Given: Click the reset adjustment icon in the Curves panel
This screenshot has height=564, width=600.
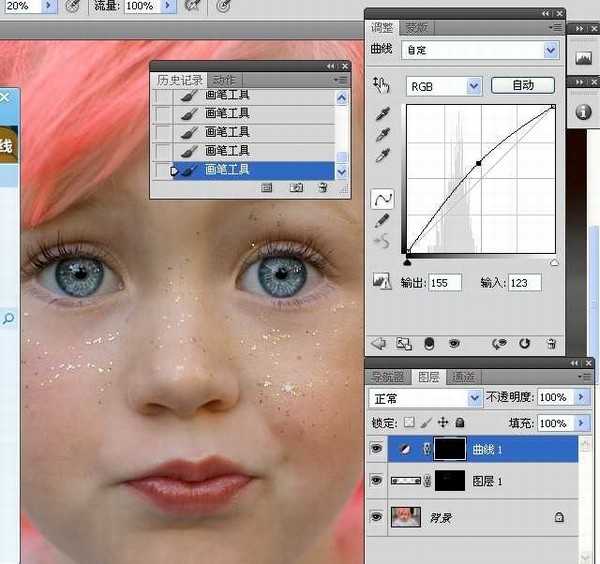Looking at the screenshot, I should pyautogui.click(x=525, y=343).
